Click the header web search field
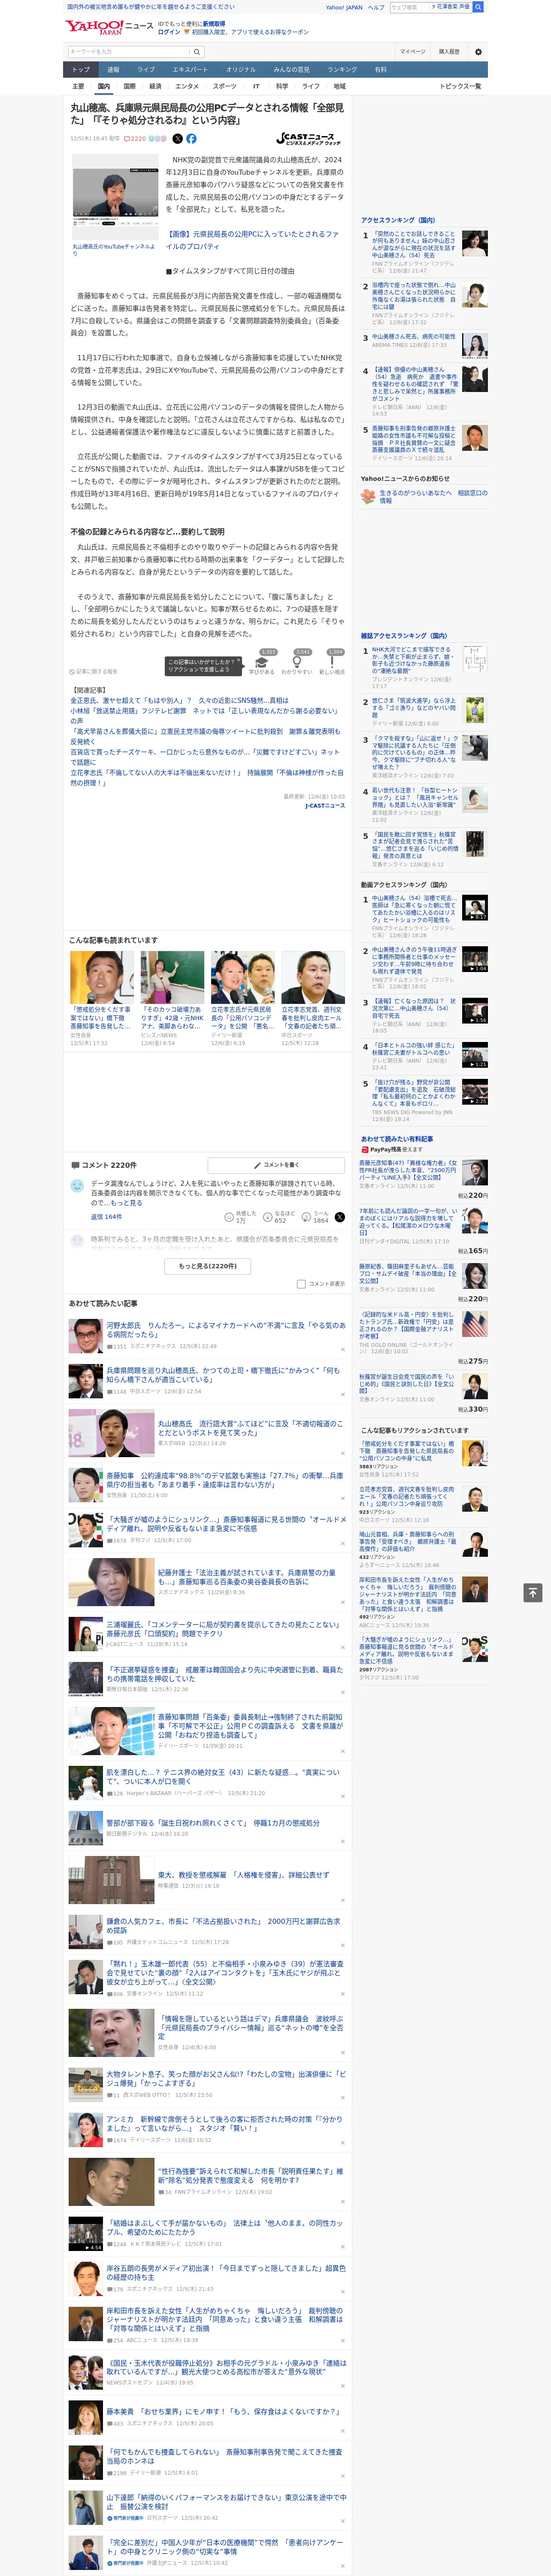The width and height of the screenshot is (551, 2576). click(410, 7)
